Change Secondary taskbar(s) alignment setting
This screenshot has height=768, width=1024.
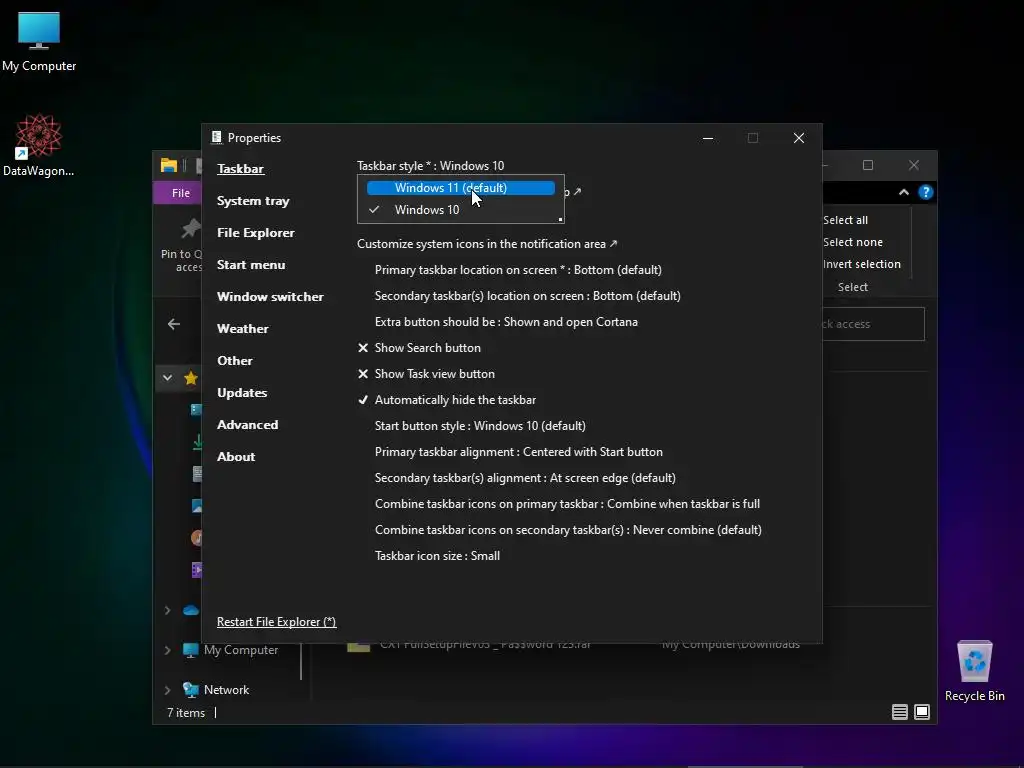pyautogui.click(x=525, y=478)
